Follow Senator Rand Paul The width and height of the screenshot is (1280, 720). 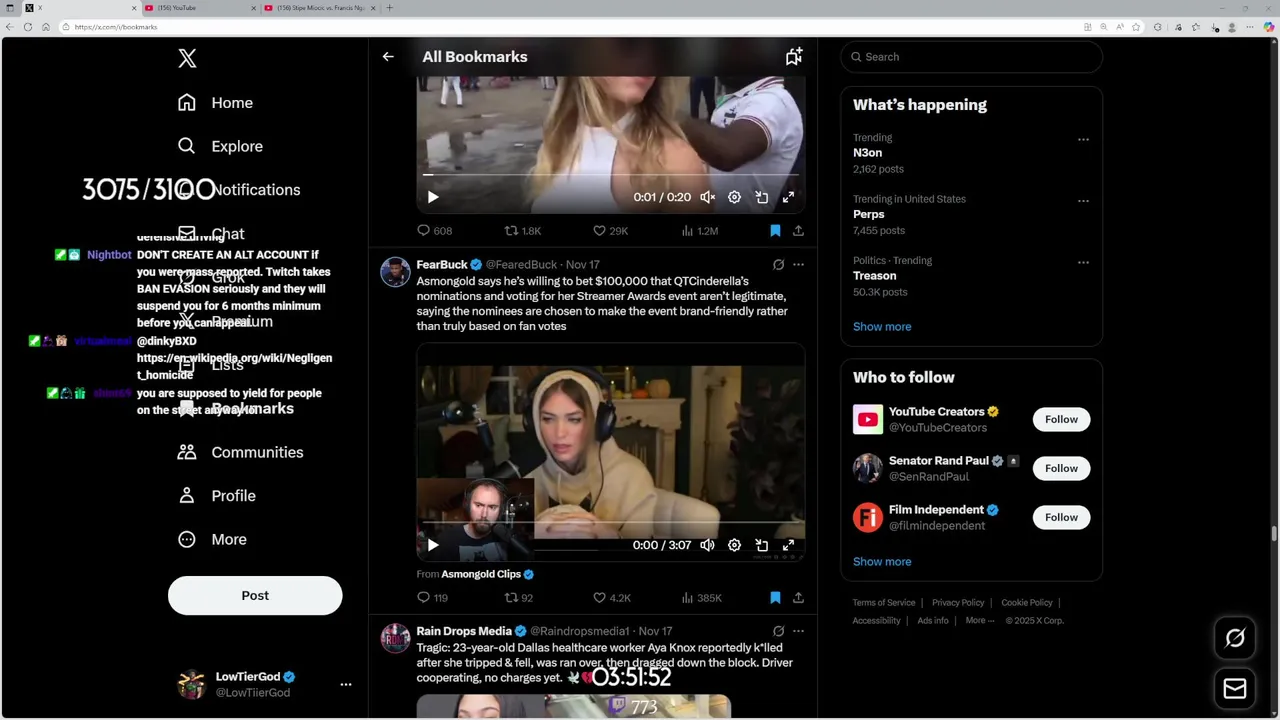tap(1061, 469)
